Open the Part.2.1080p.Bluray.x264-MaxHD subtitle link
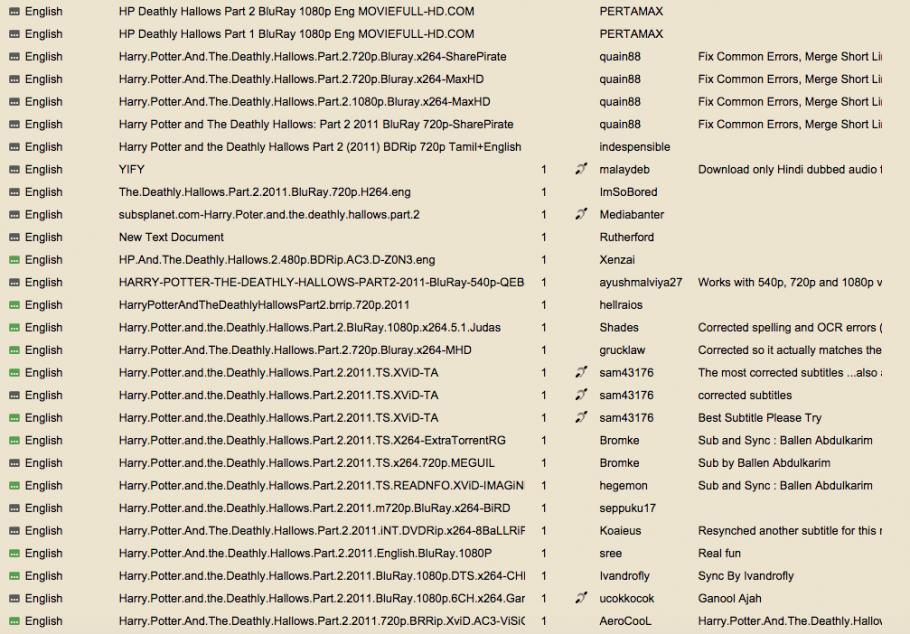 [x=305, y=102]
